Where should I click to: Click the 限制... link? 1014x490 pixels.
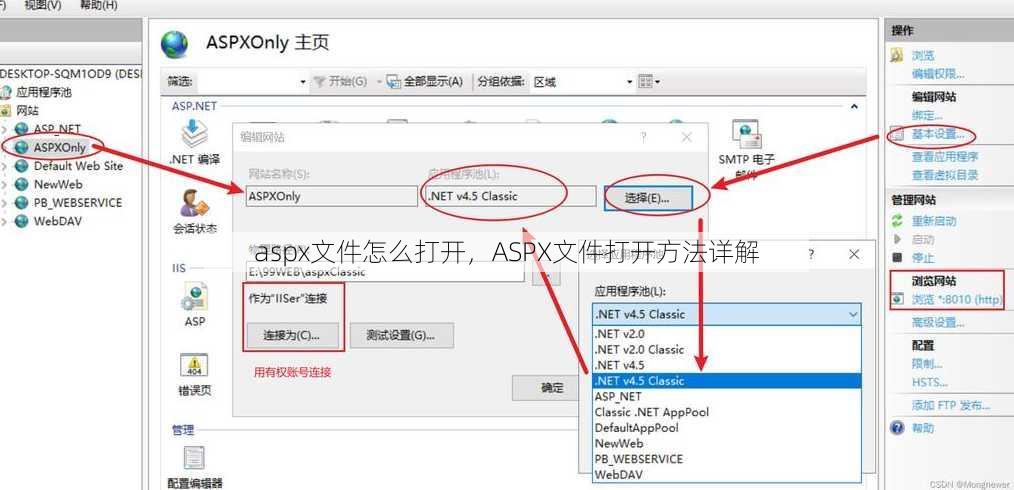coord(927,364)
